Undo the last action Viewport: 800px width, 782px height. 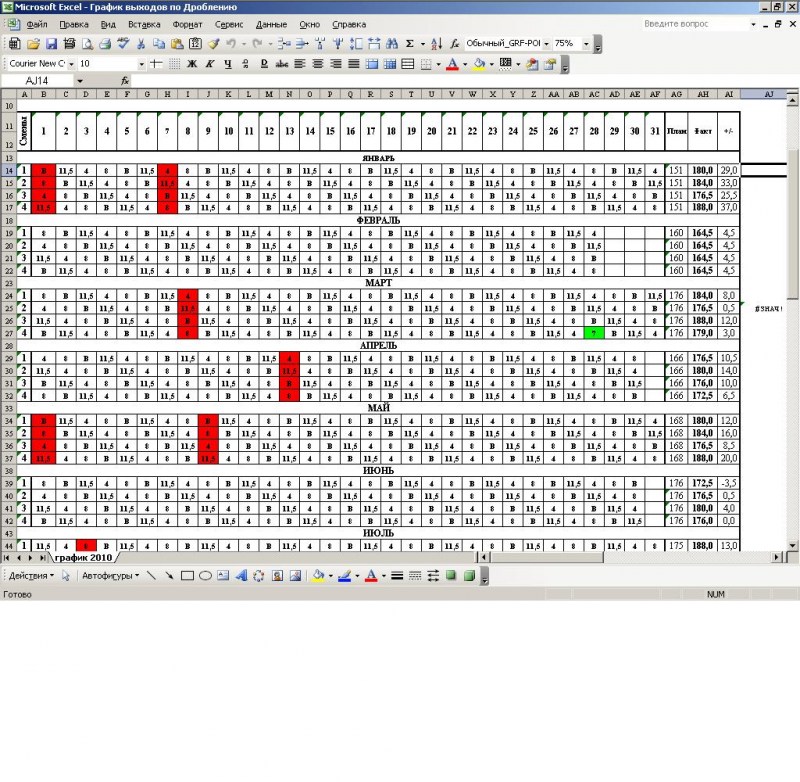coord(231,44)
